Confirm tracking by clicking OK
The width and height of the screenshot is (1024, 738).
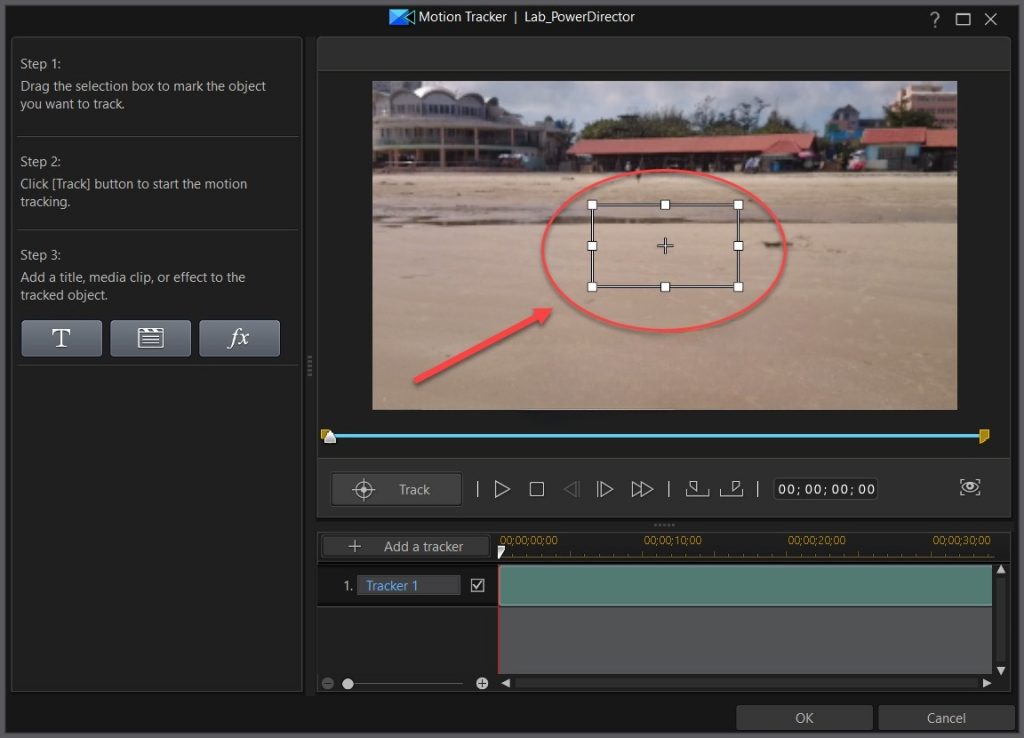click(x=804, y=717)
